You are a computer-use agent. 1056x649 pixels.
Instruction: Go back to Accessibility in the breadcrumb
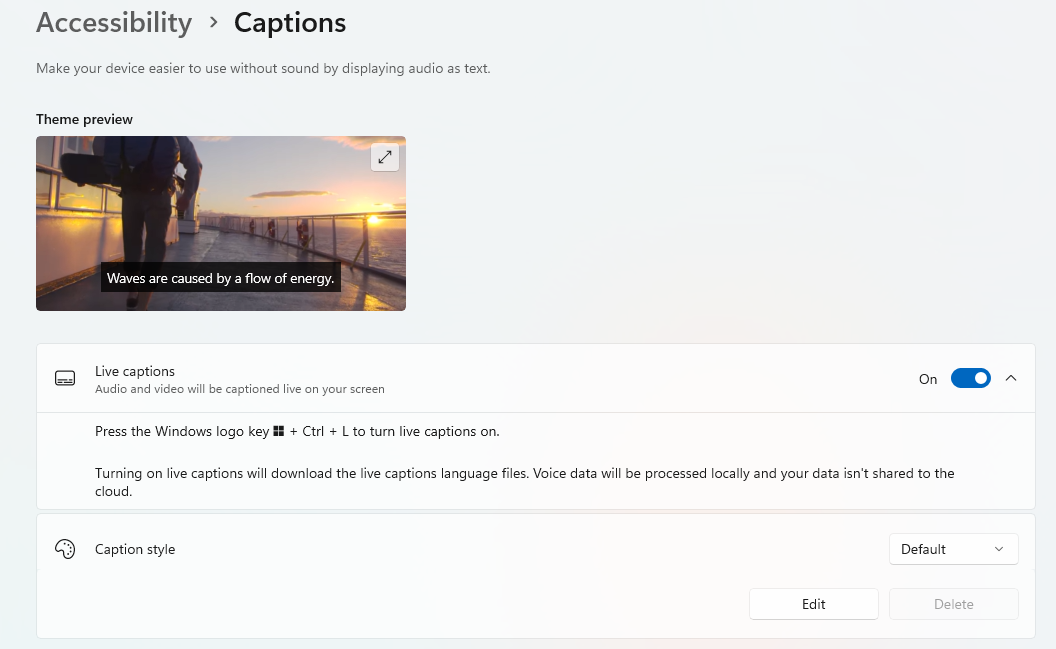(x=114, y=22)
